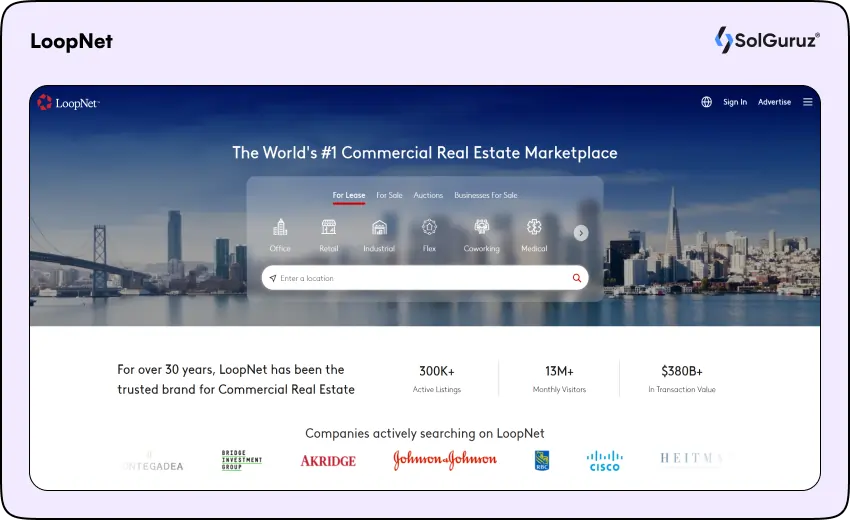Click the Enter a location field
The image size is (850, 520).
425,278
